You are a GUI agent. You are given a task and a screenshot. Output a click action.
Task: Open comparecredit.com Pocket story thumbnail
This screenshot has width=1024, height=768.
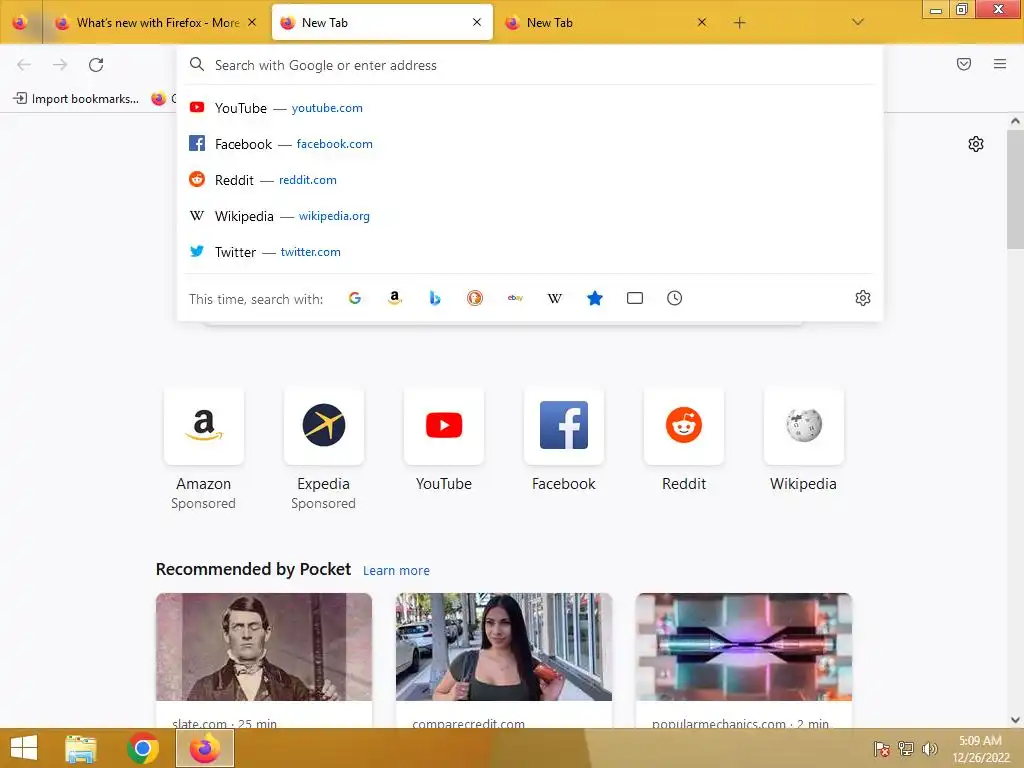pos(504,647)
